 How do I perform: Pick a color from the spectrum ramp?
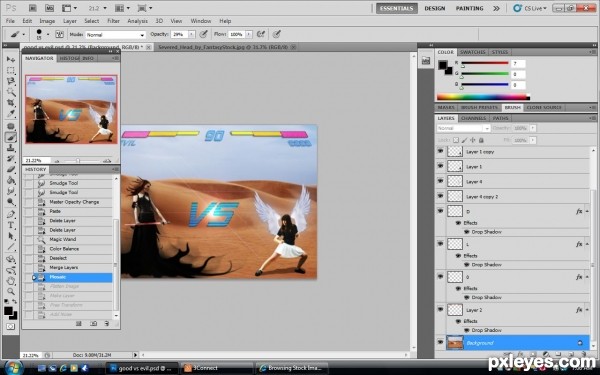coord(483,97)
